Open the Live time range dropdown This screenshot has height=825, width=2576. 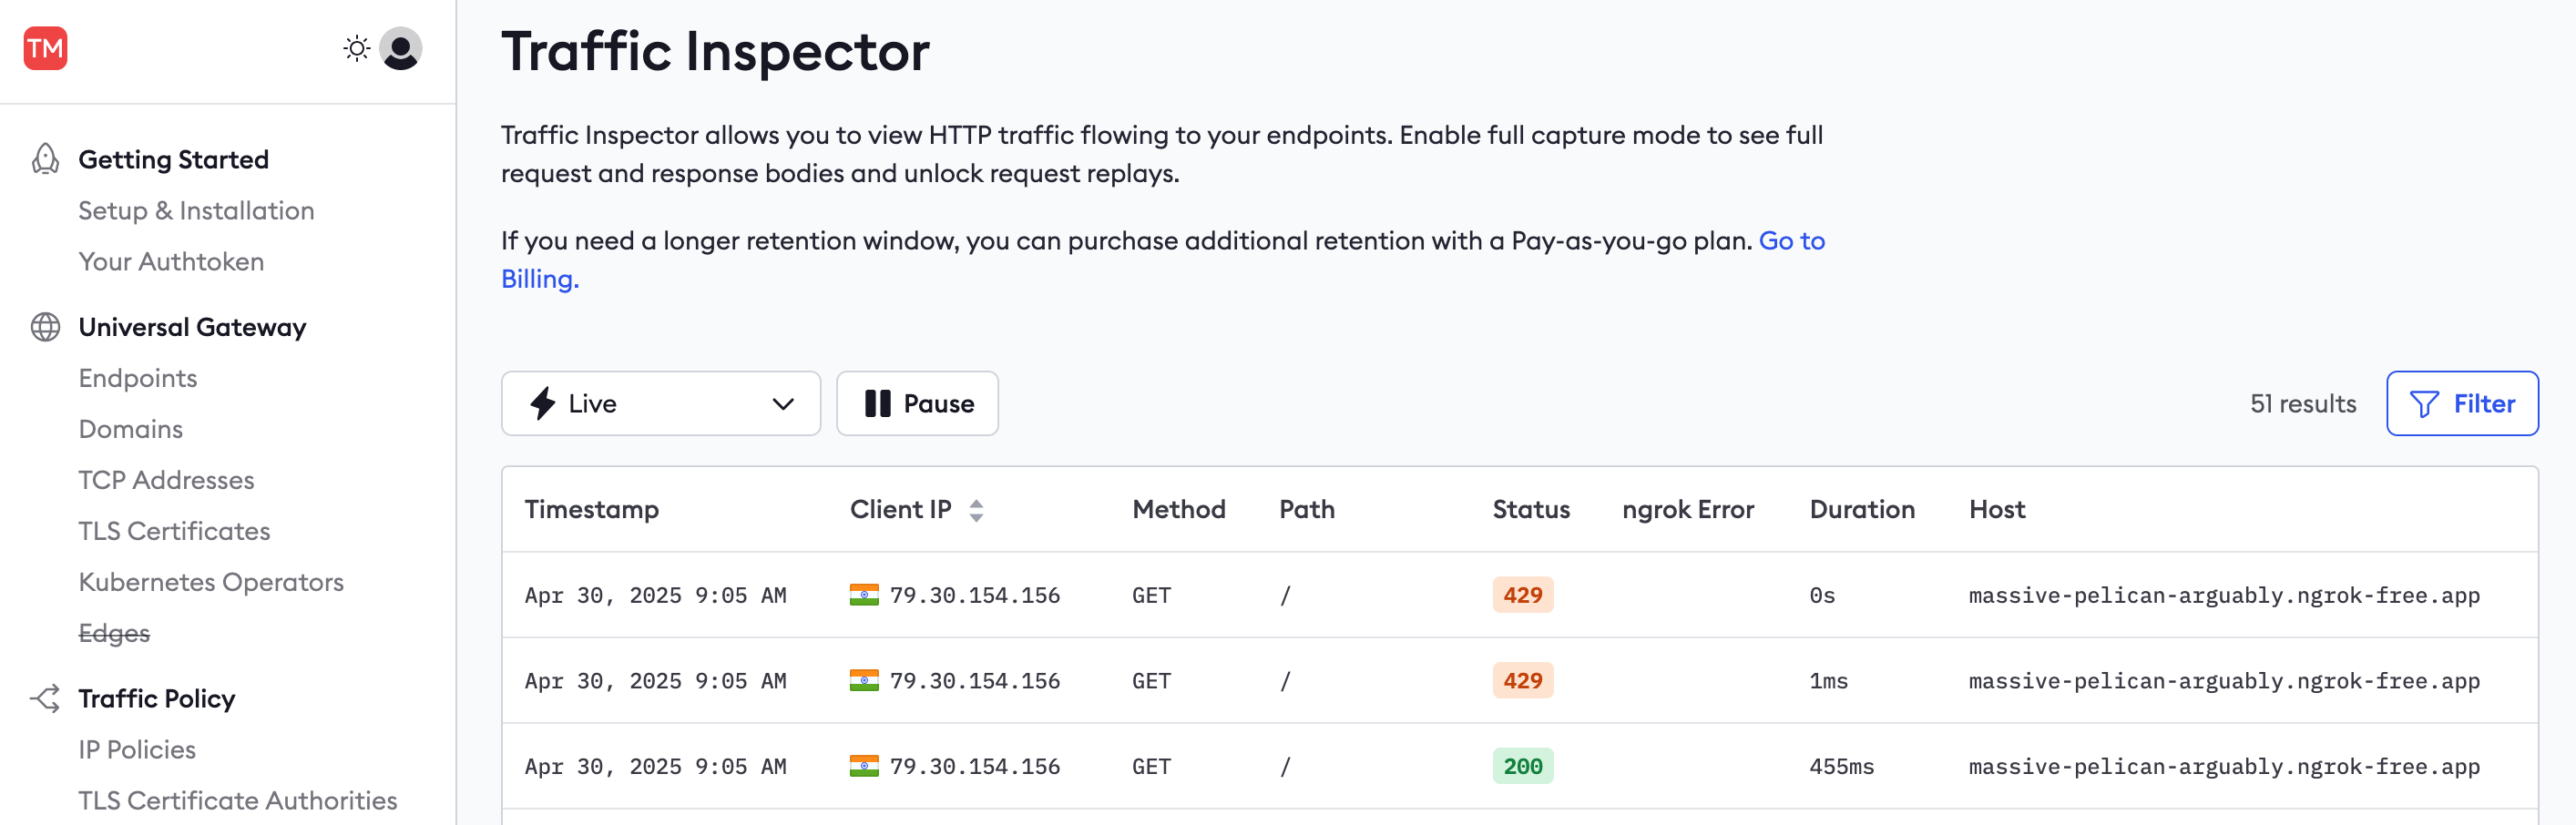tap(660, 403)
